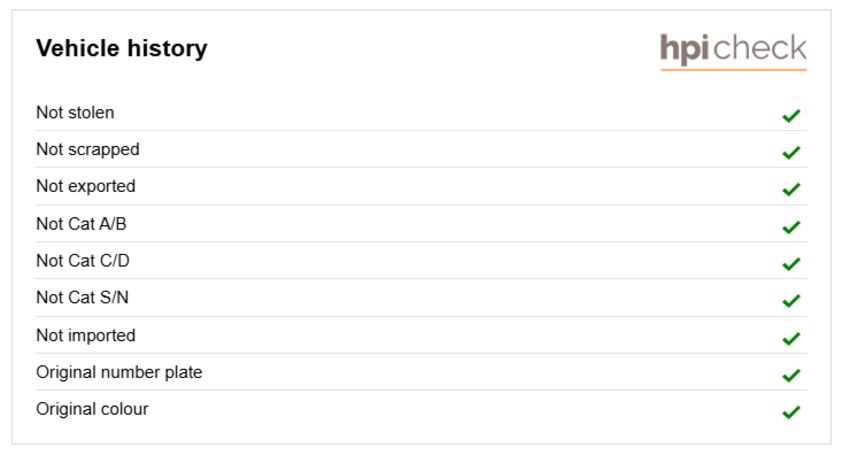Click the Not Cat A/B label

point(81,224)
